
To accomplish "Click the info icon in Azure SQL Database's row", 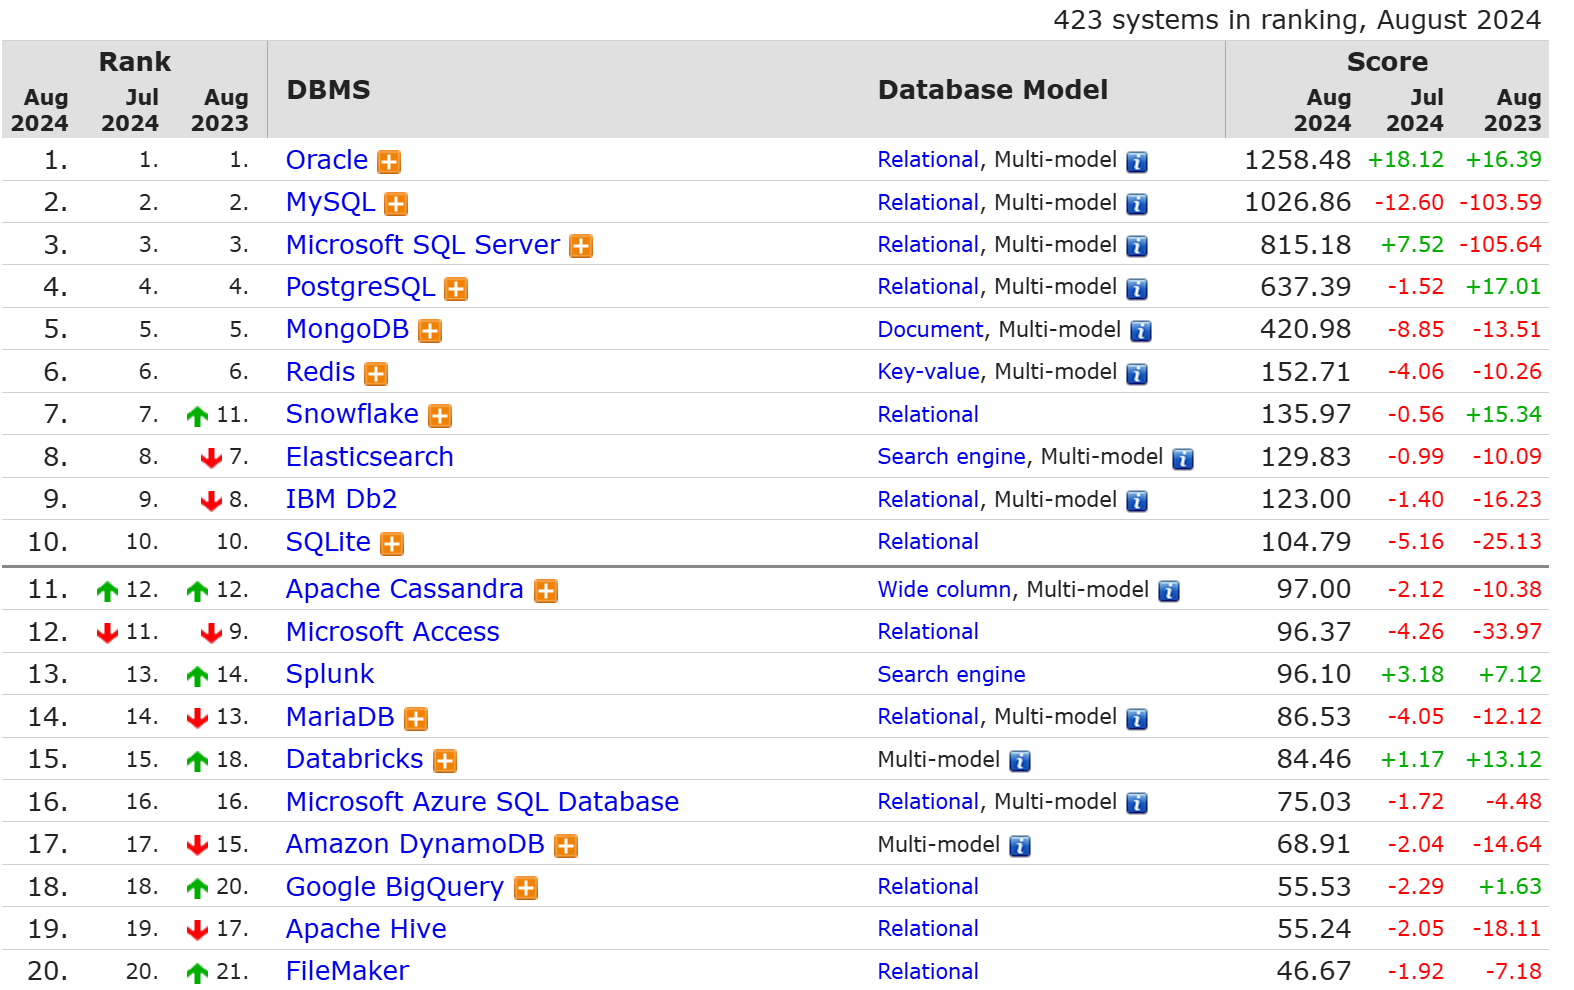I will point(1137,803).
